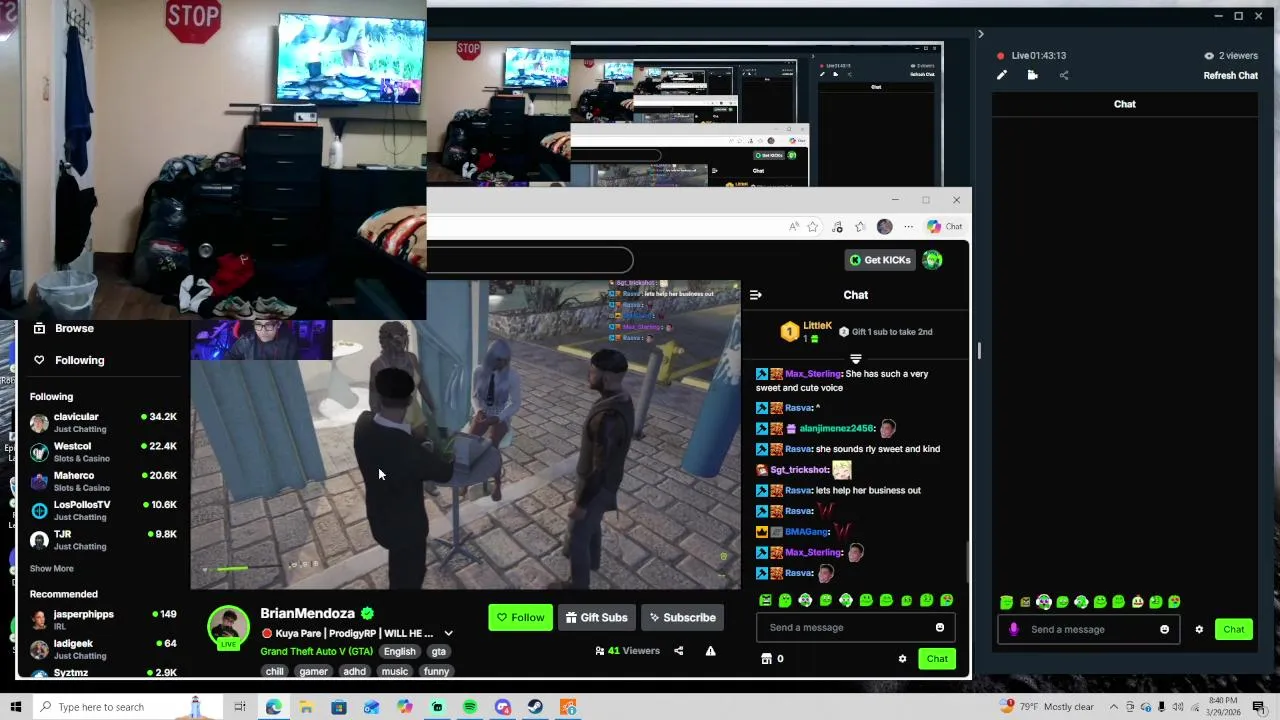Open File Explorer from the taskbar

click(x=306, y=707)
